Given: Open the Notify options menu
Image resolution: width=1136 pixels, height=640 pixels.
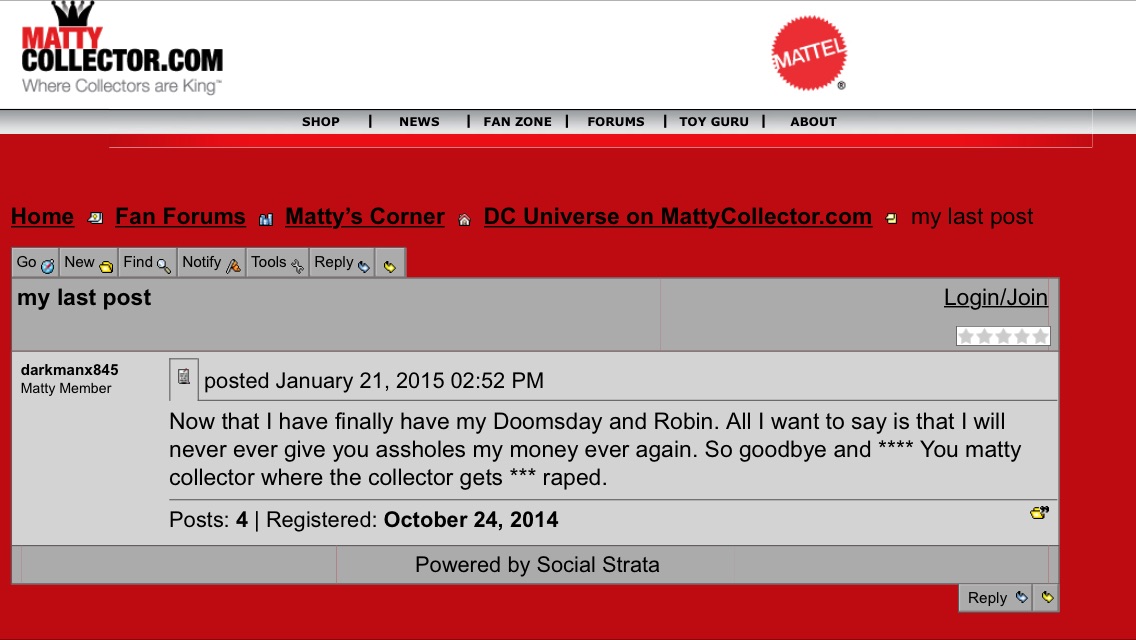Looking at the screenshot, I should pos(212,263).
